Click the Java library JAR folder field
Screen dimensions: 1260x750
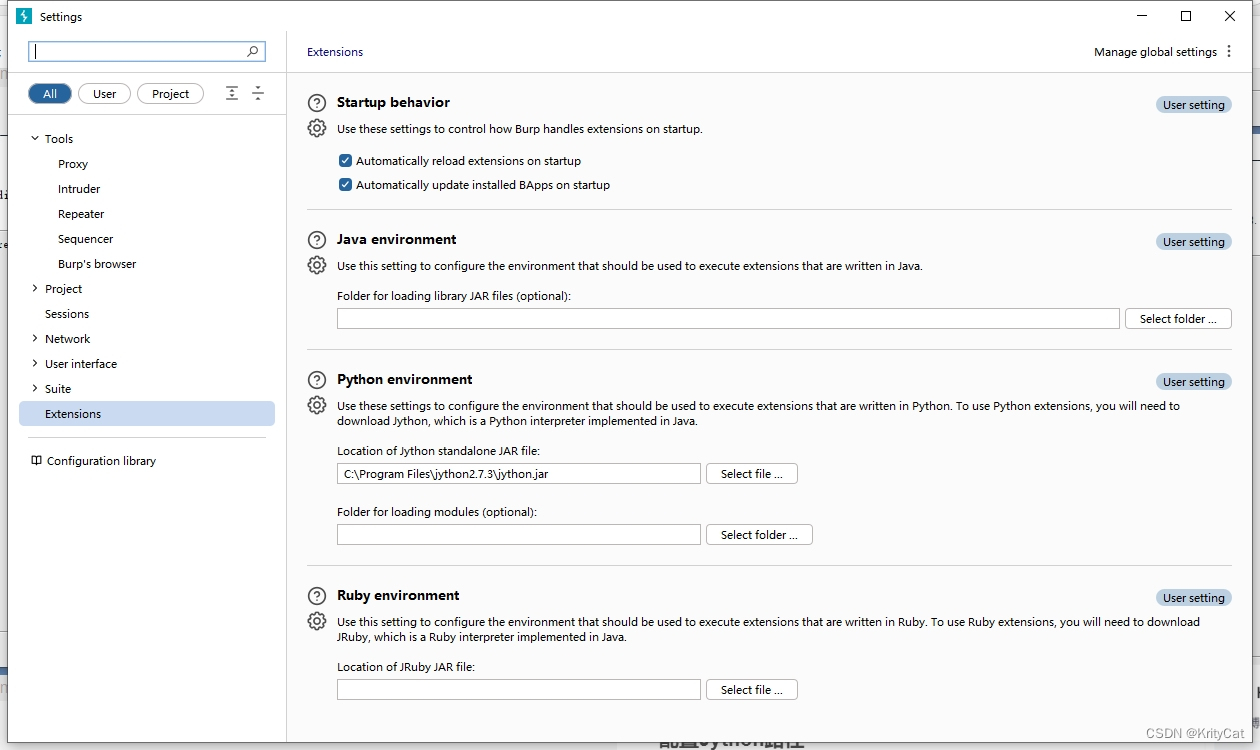(728, 319)
